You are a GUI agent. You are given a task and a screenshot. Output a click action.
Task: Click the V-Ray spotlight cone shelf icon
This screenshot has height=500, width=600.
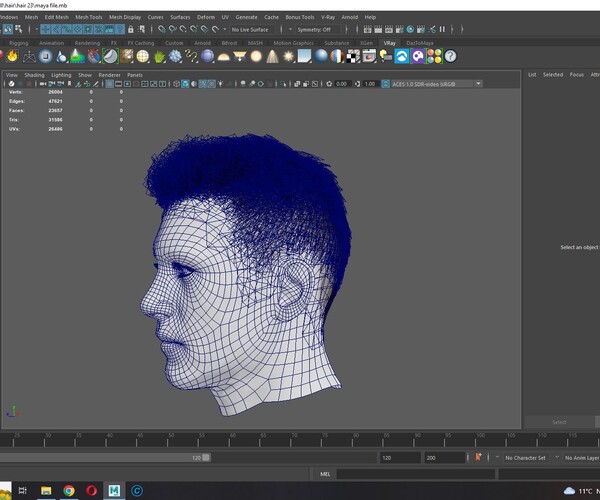tap(272, 56)
